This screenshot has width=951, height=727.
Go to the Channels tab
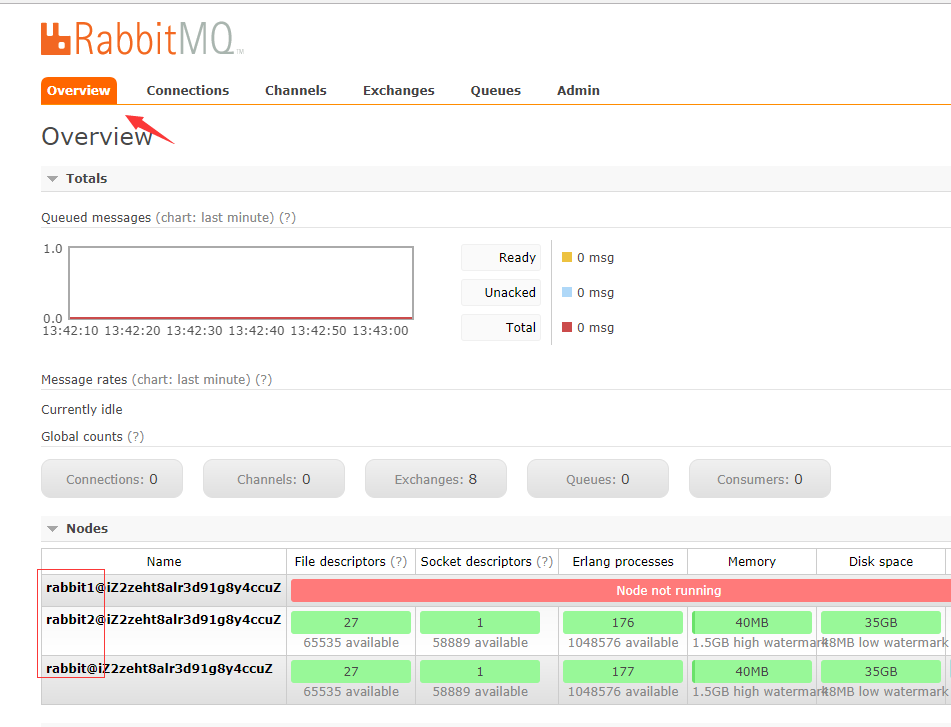coord(296,91)
